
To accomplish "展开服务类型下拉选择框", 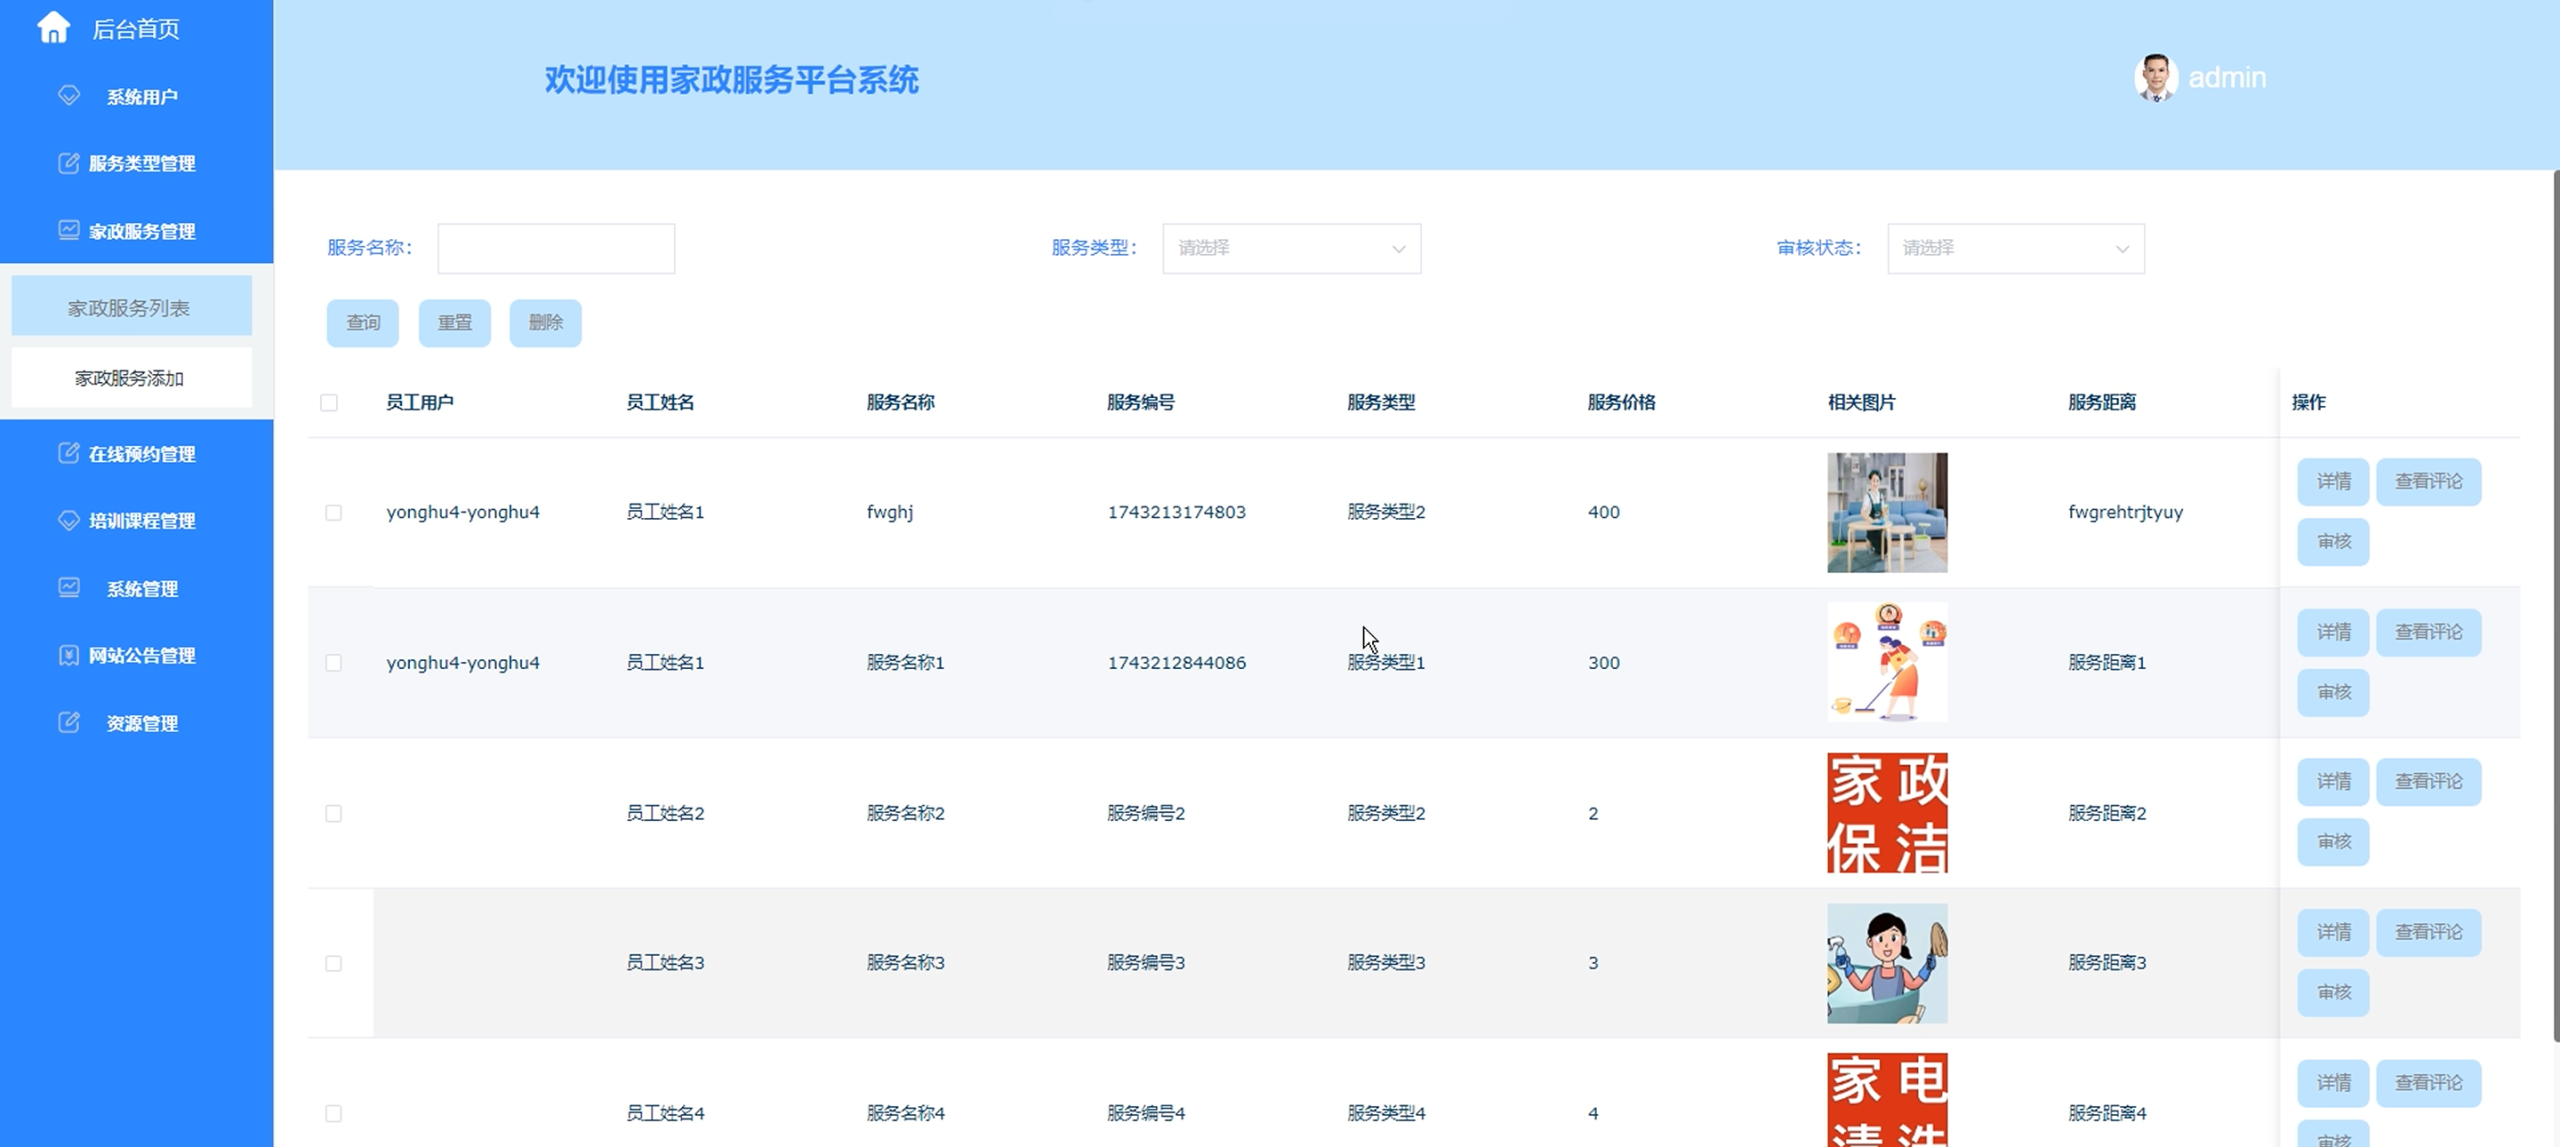I will tap(1291, 248).
